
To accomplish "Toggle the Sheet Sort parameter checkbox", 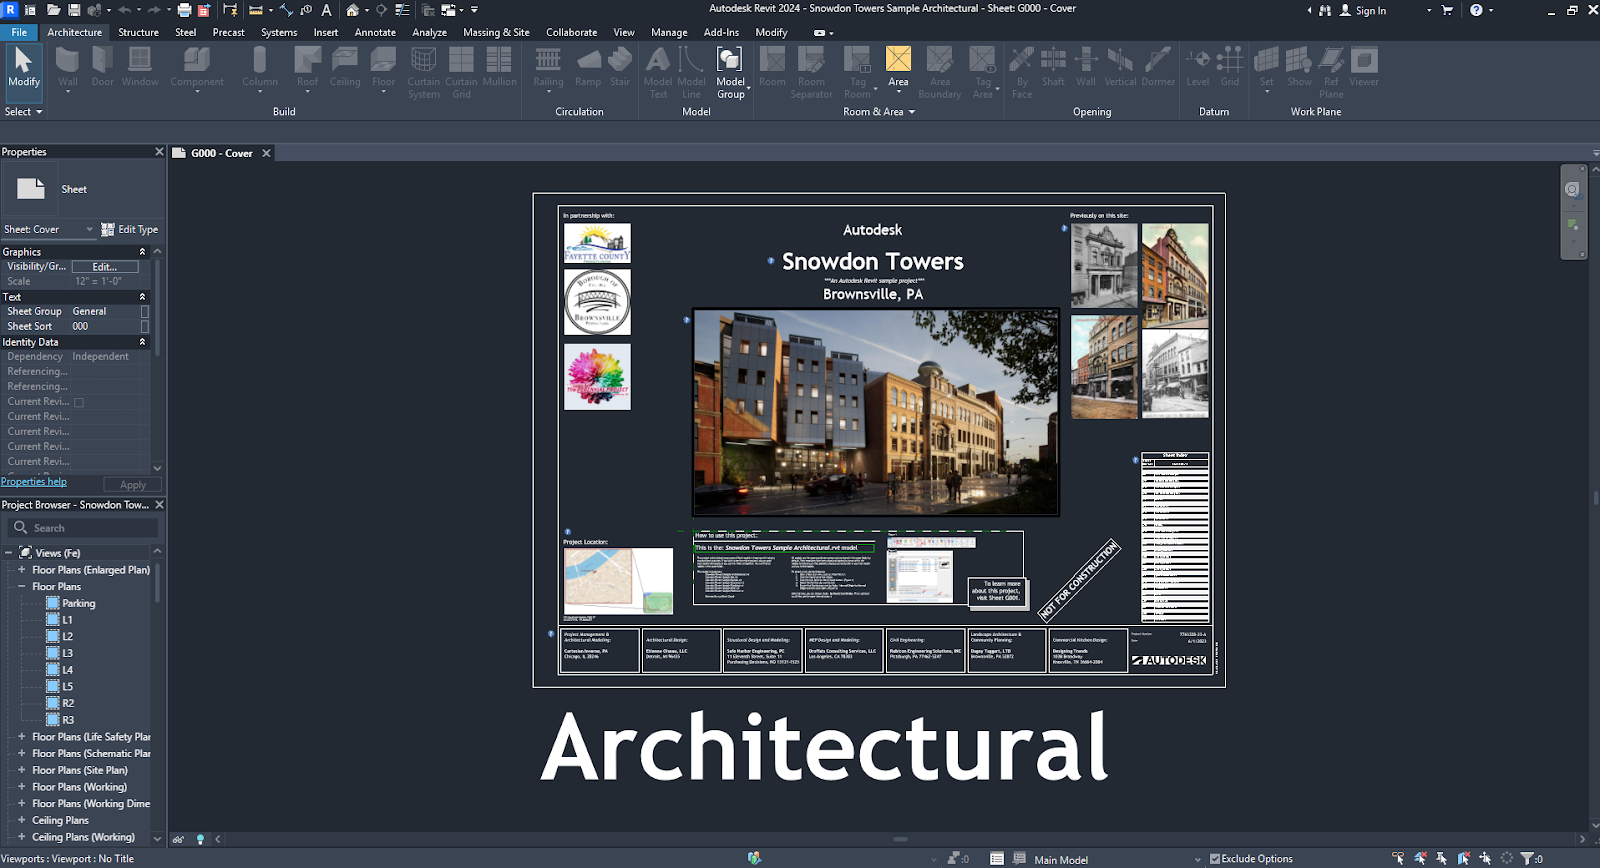I will tap(145, 326).
